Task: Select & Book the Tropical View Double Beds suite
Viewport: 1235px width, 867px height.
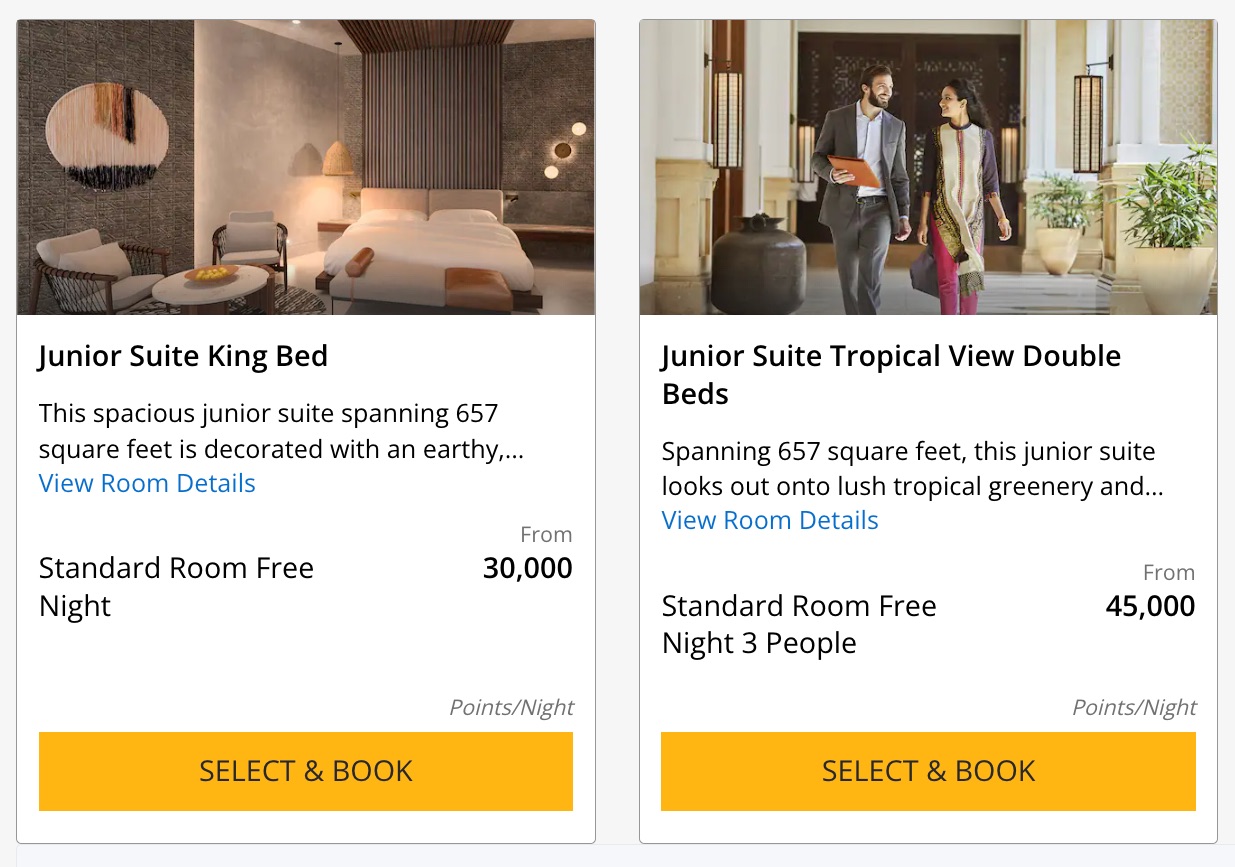Action: coord(928,771)
